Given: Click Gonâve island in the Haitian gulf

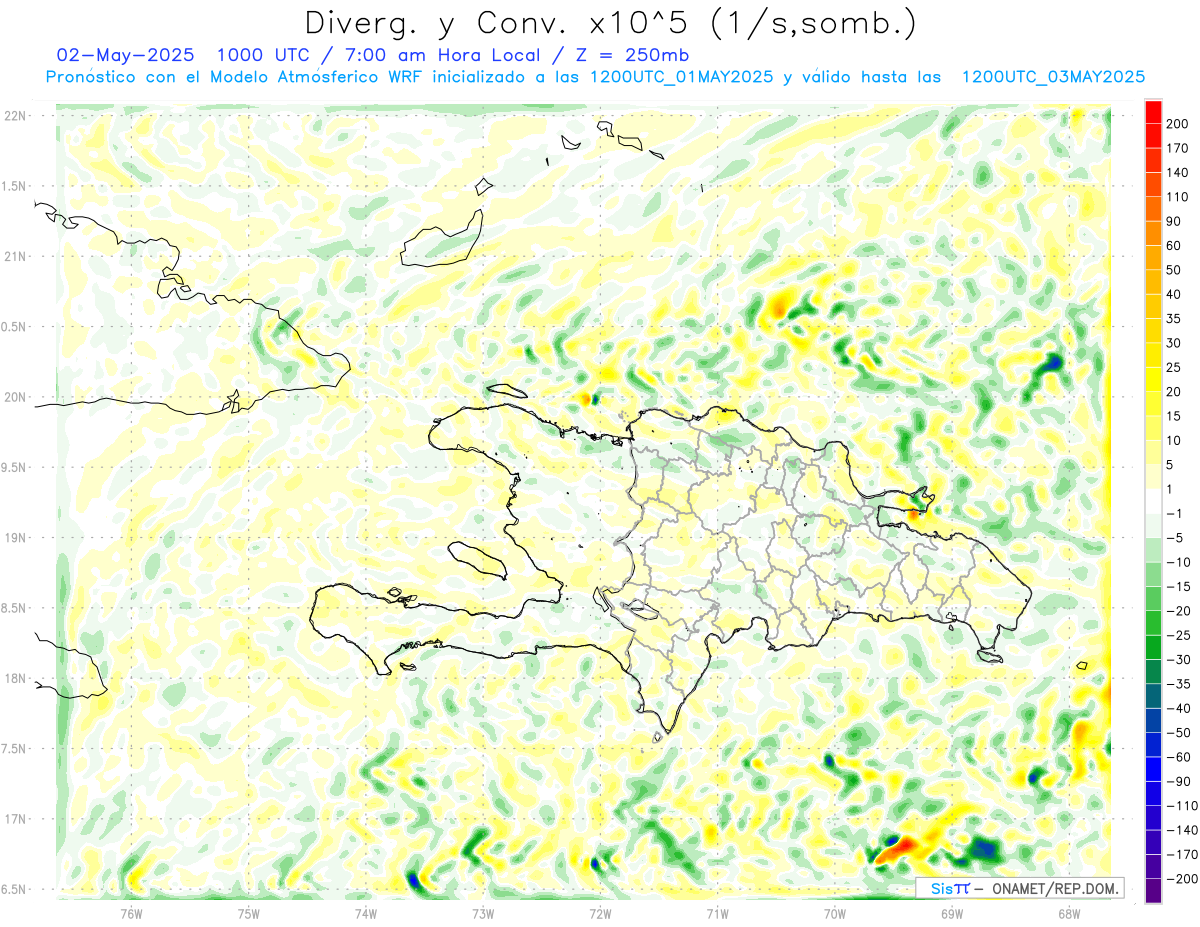Looking at the screenshot, I should click(477, 559).
